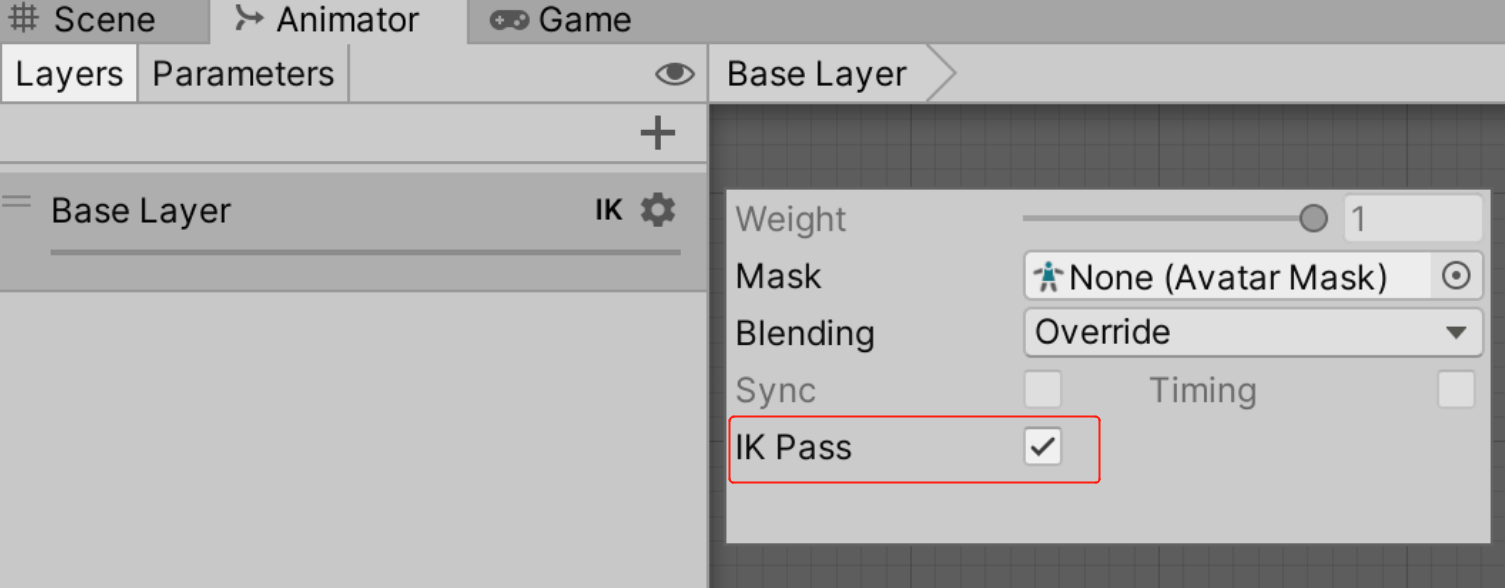Add a new layer with plus button

pyautogui.click(x=657, y=132)
